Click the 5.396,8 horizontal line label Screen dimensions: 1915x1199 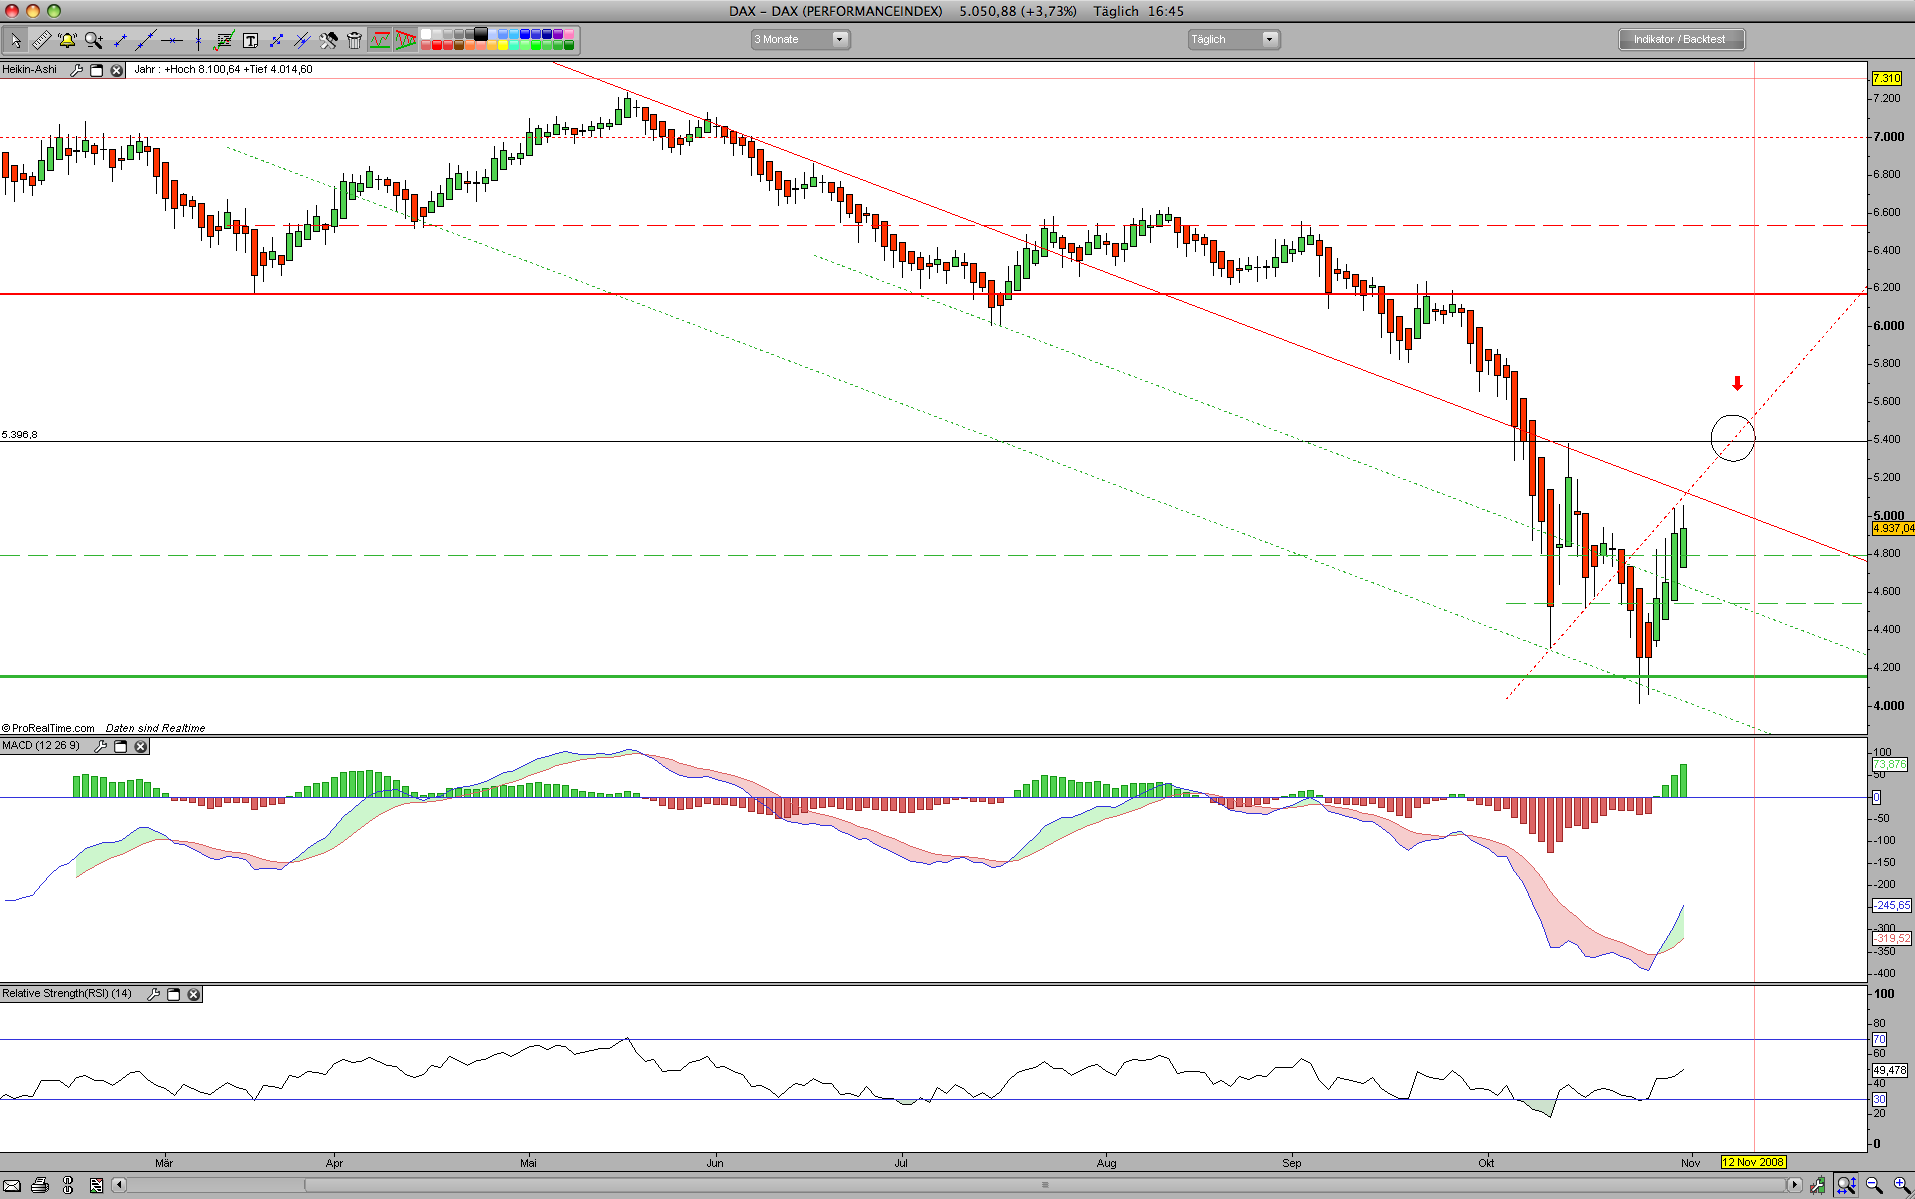pyautogui.click(x=20, y=435)
